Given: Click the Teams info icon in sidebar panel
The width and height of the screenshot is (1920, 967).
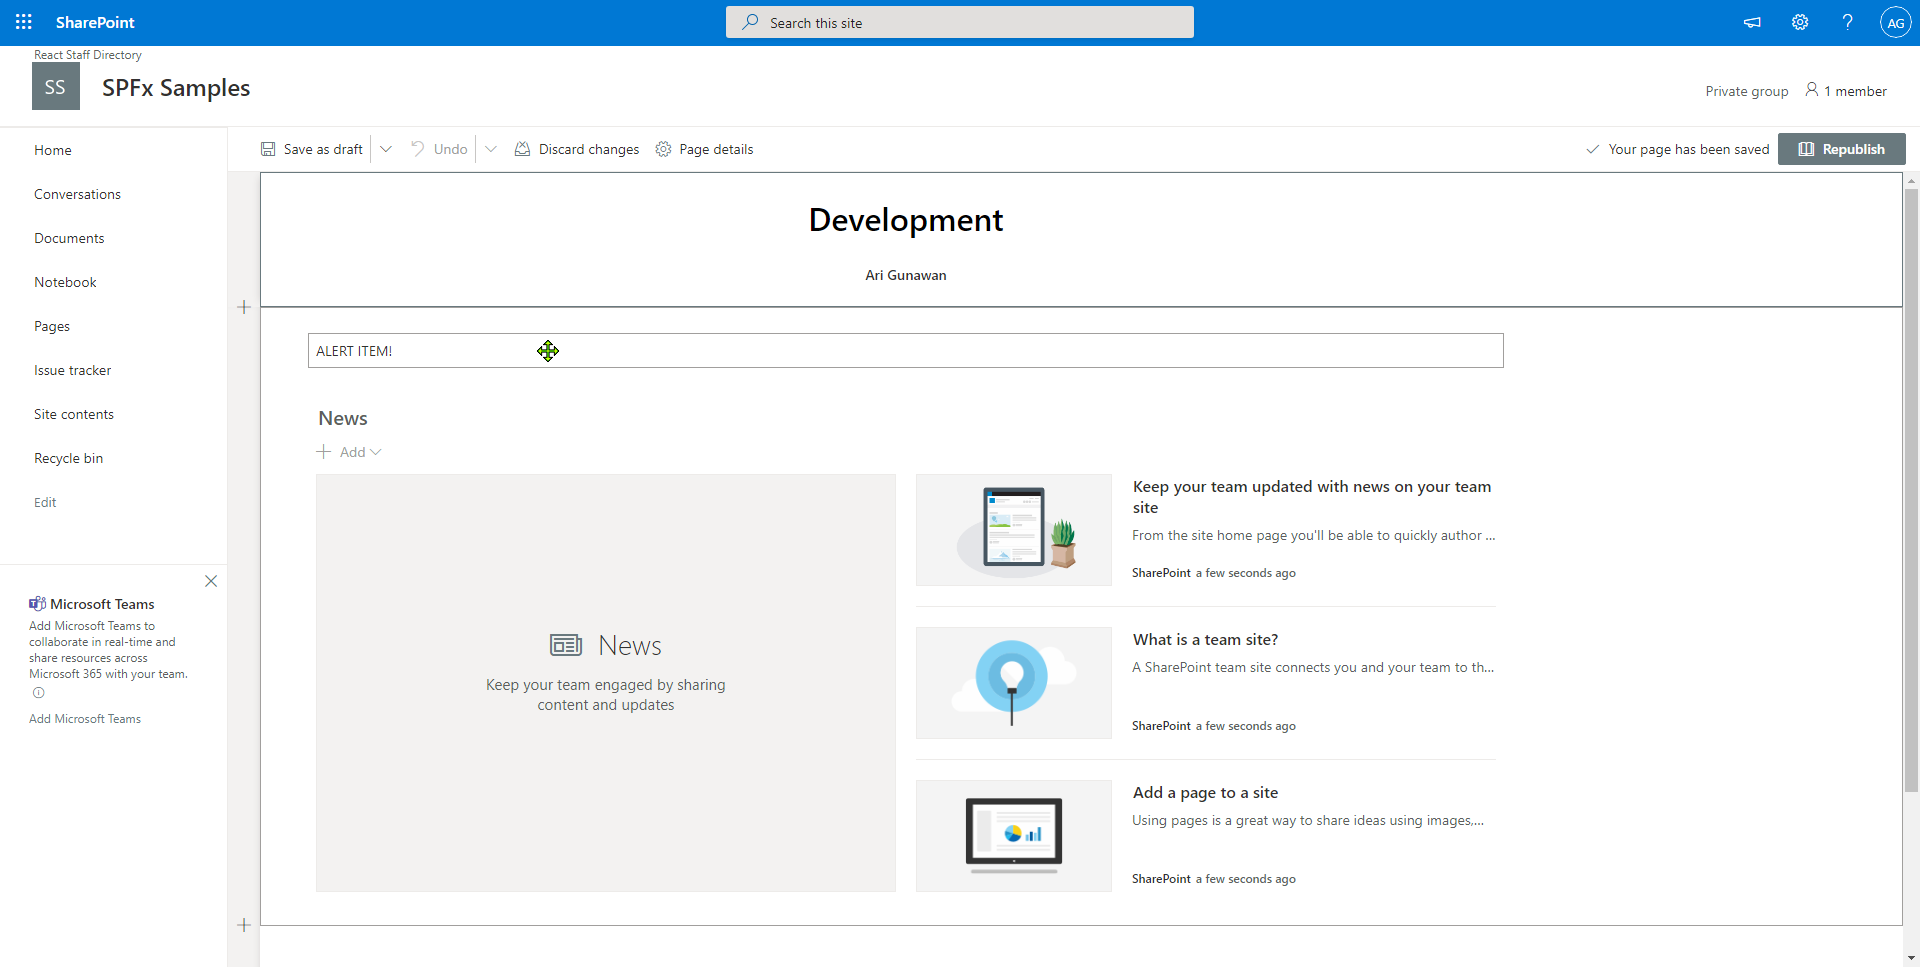Looking at the screenshot, I should tap(38, 692).
